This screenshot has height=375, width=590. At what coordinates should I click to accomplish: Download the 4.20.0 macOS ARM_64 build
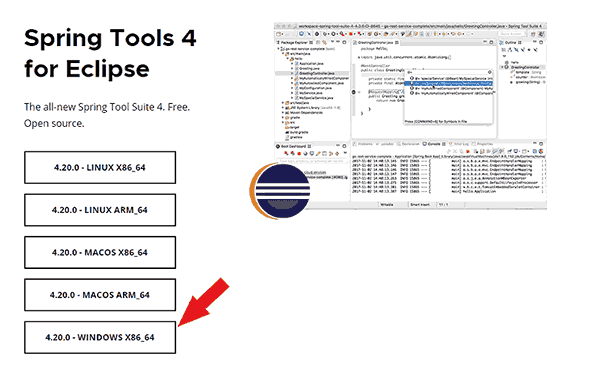tap(100, 295)
